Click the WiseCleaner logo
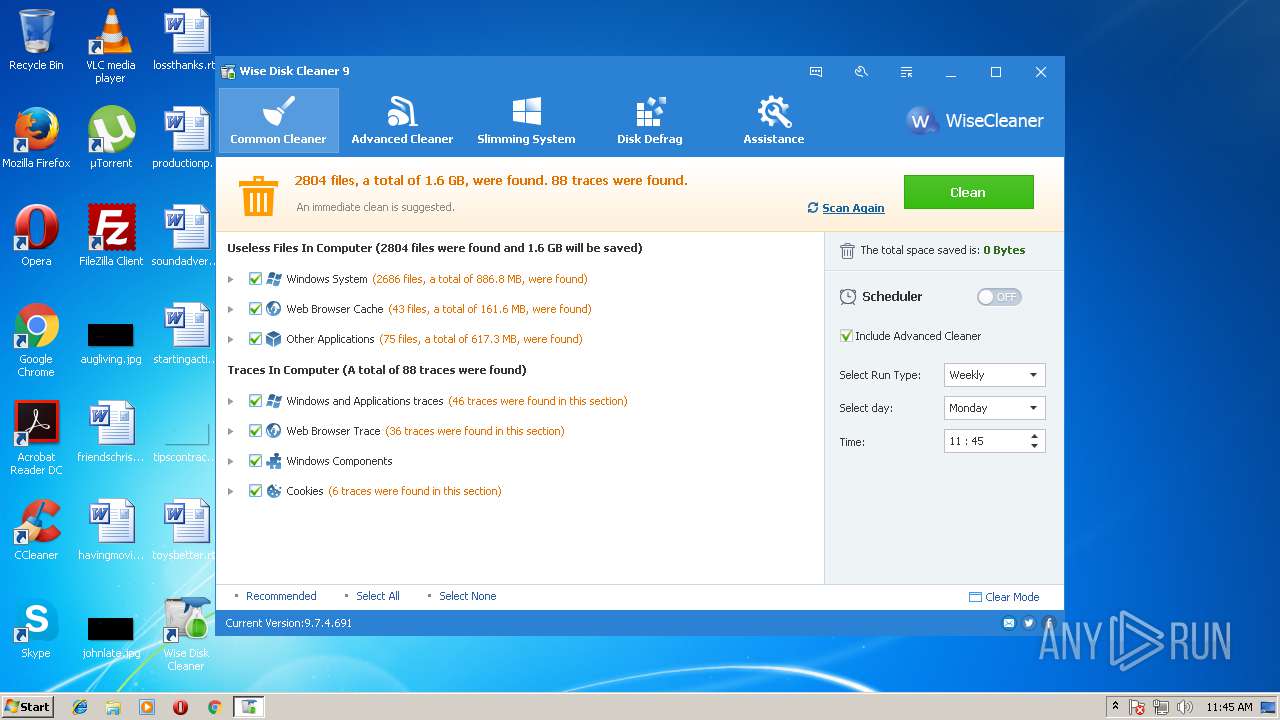This screenshot has width=1280, height=720. point(975,121)
